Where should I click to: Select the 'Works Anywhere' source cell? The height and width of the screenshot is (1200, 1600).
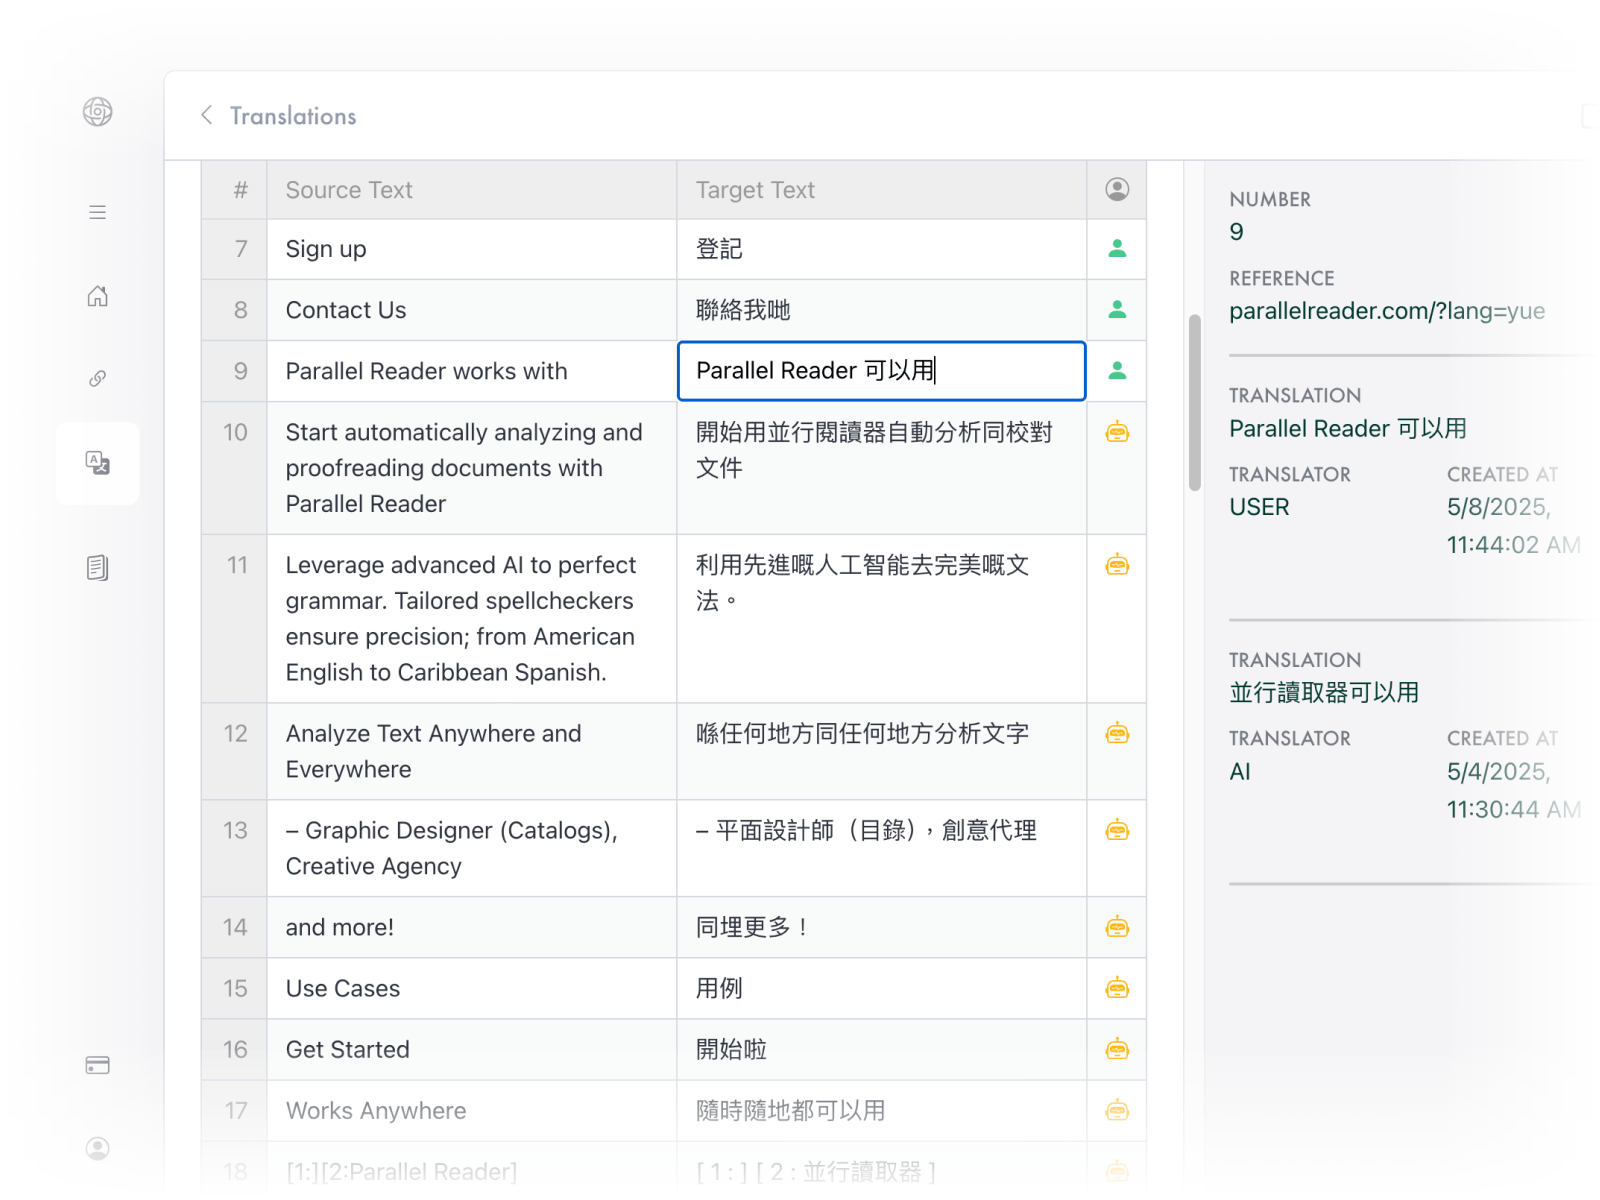tap(472, 1110)
